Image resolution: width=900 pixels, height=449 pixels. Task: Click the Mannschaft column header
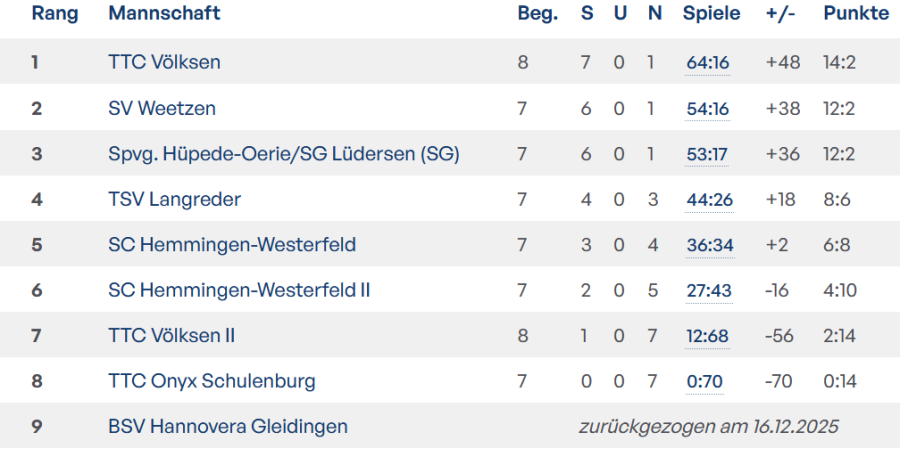pyautogui.click(x=164, y=14)
